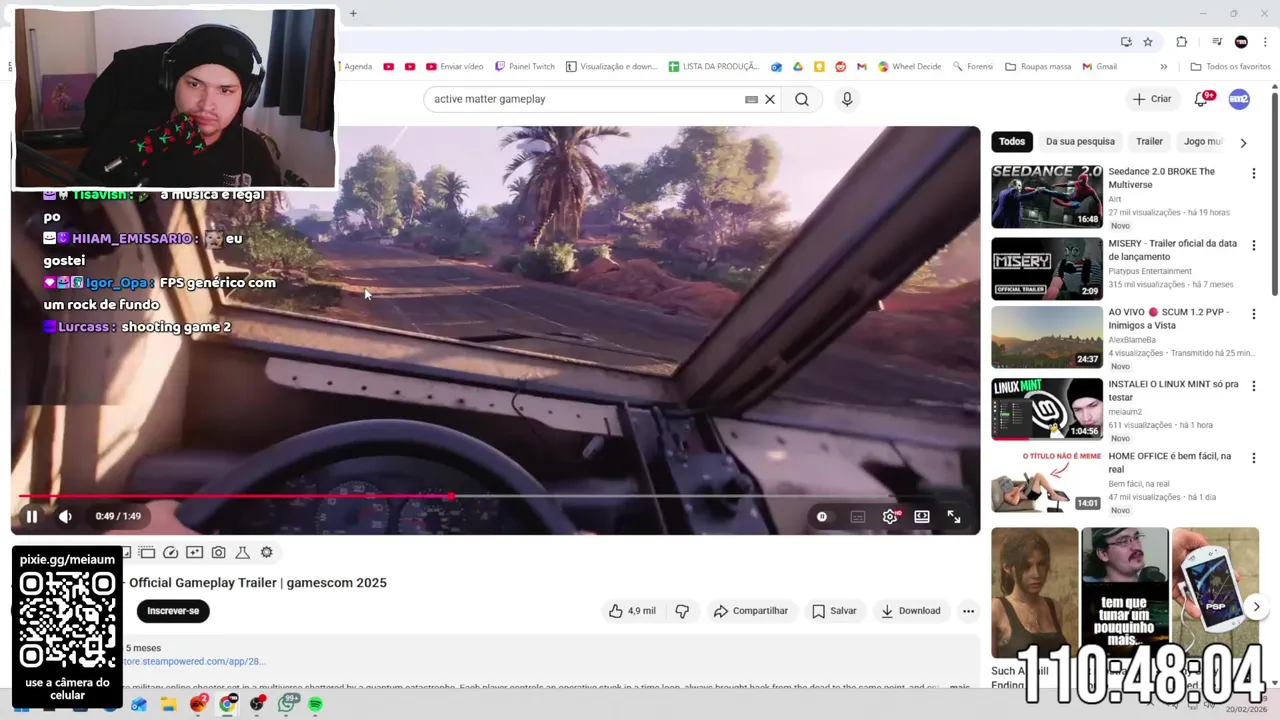Open 'INSTALEI O LINUX MINT' video title
The image size is (1280, 720).
pyautogui.click(x=1173, y=390)
